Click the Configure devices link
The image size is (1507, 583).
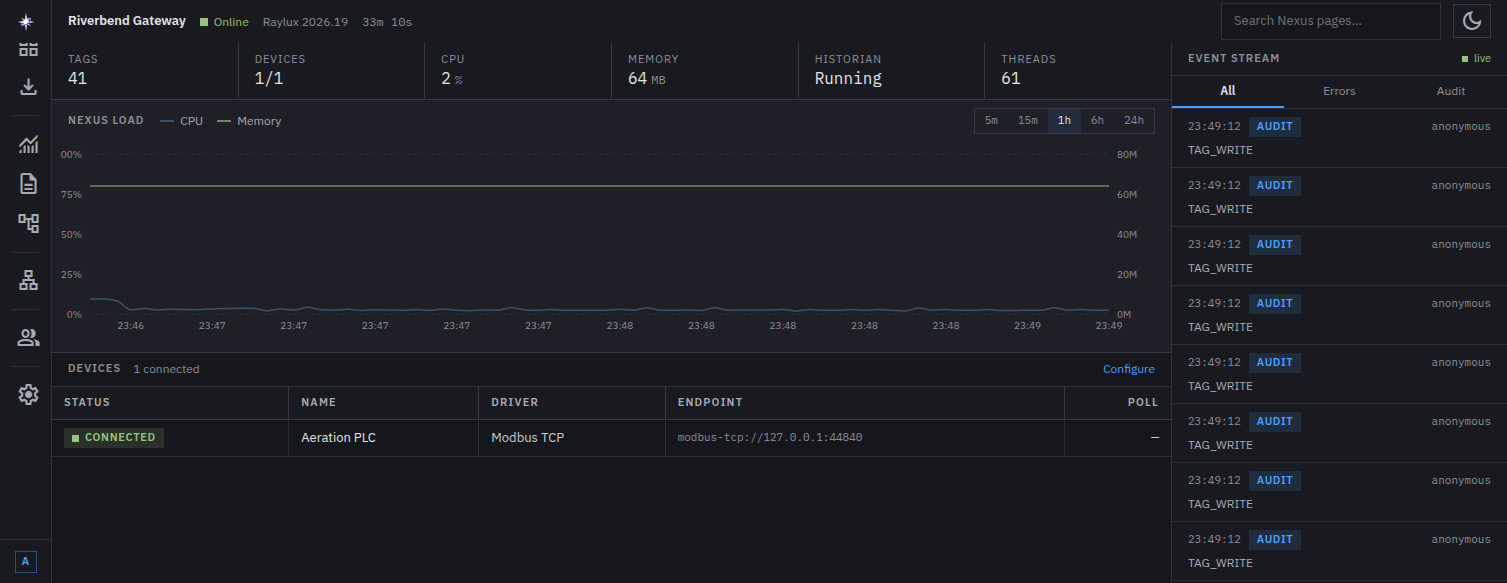tap(1129, 369)
